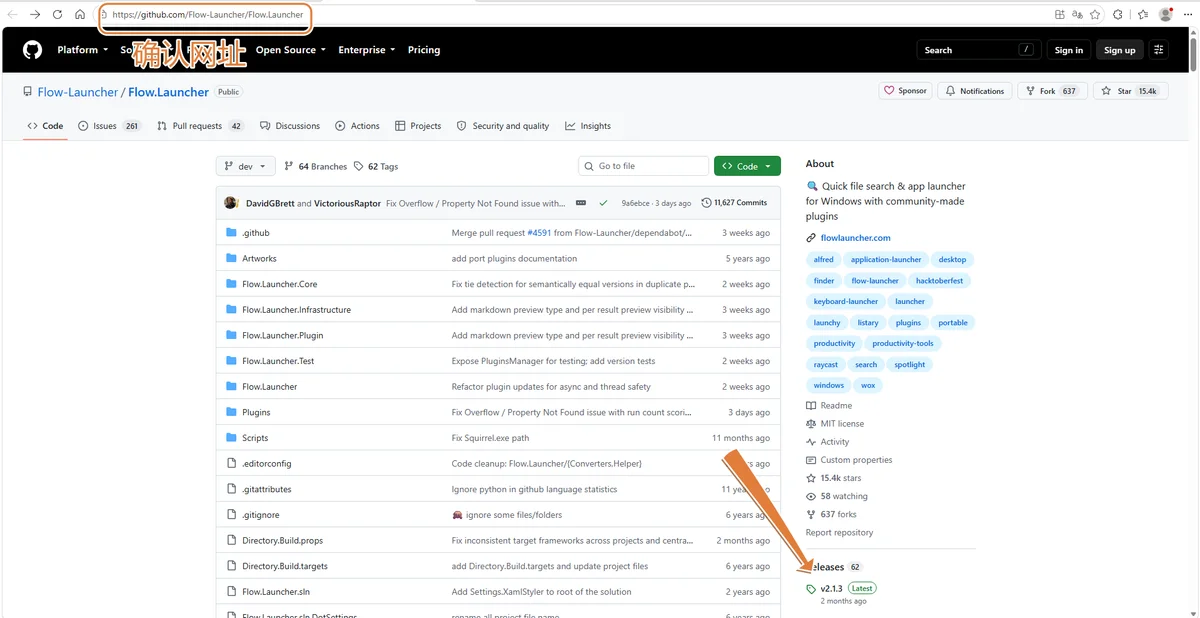Screen dimensions: 1200x618
Task: Go back with the browser back arrow
Action: pos(13,15)
